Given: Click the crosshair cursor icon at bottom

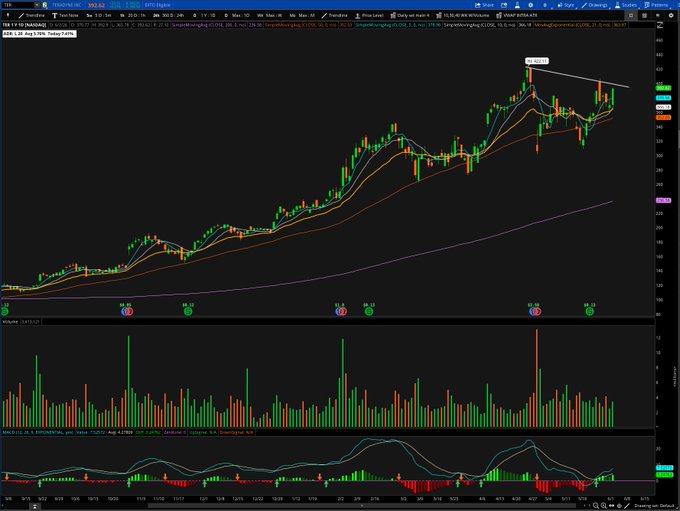Looking at the screenshot, I should click(x=619, y=506).
